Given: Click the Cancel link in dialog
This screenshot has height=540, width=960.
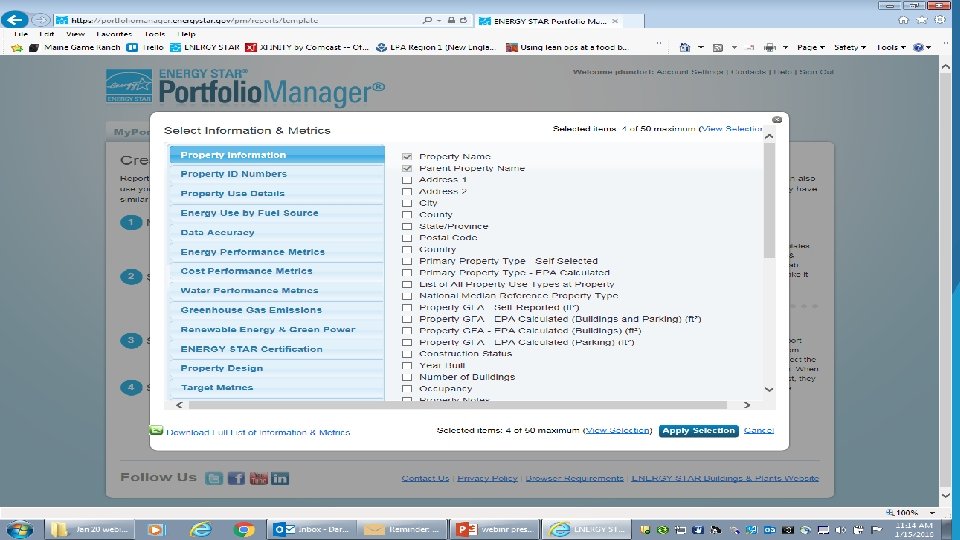Looking at the screenshot, I should (x=759, y=430).
